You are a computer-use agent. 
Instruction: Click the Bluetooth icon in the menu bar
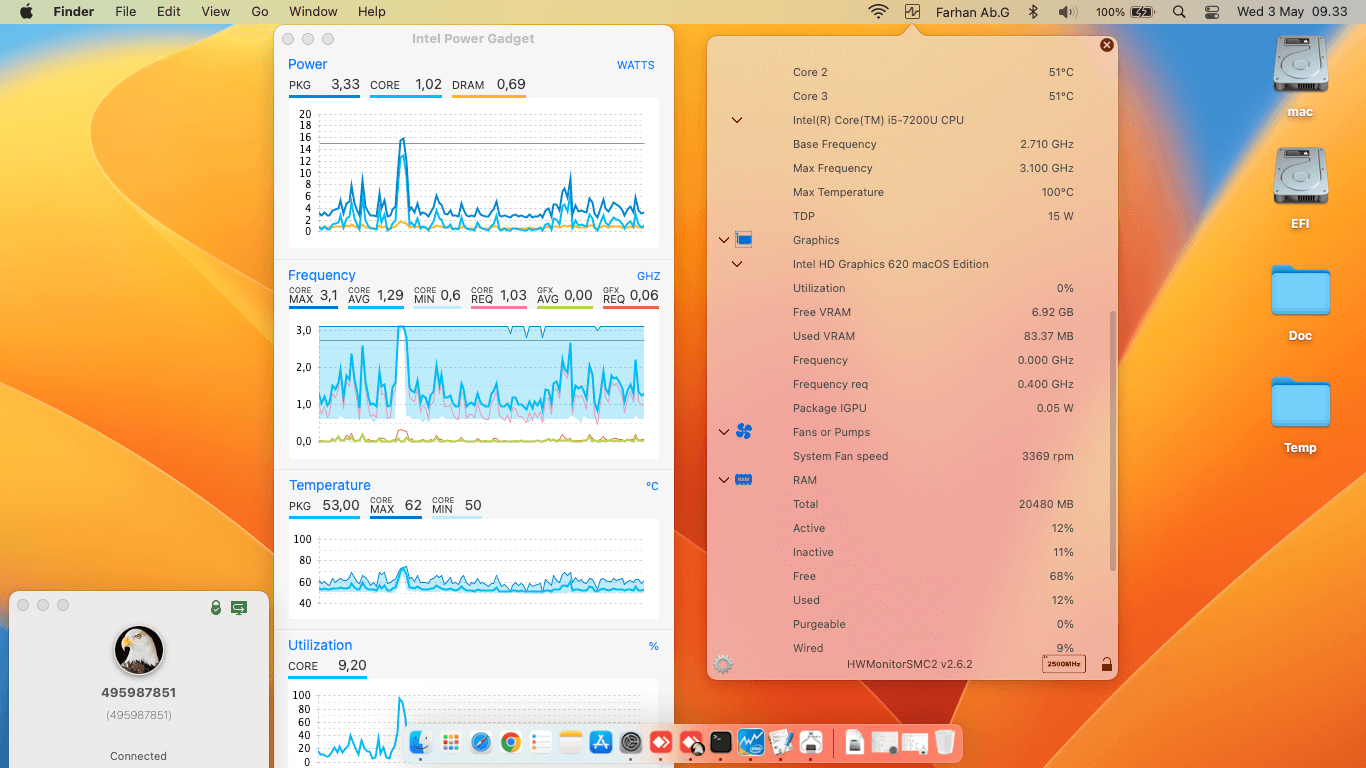[x=1033, y=11]
